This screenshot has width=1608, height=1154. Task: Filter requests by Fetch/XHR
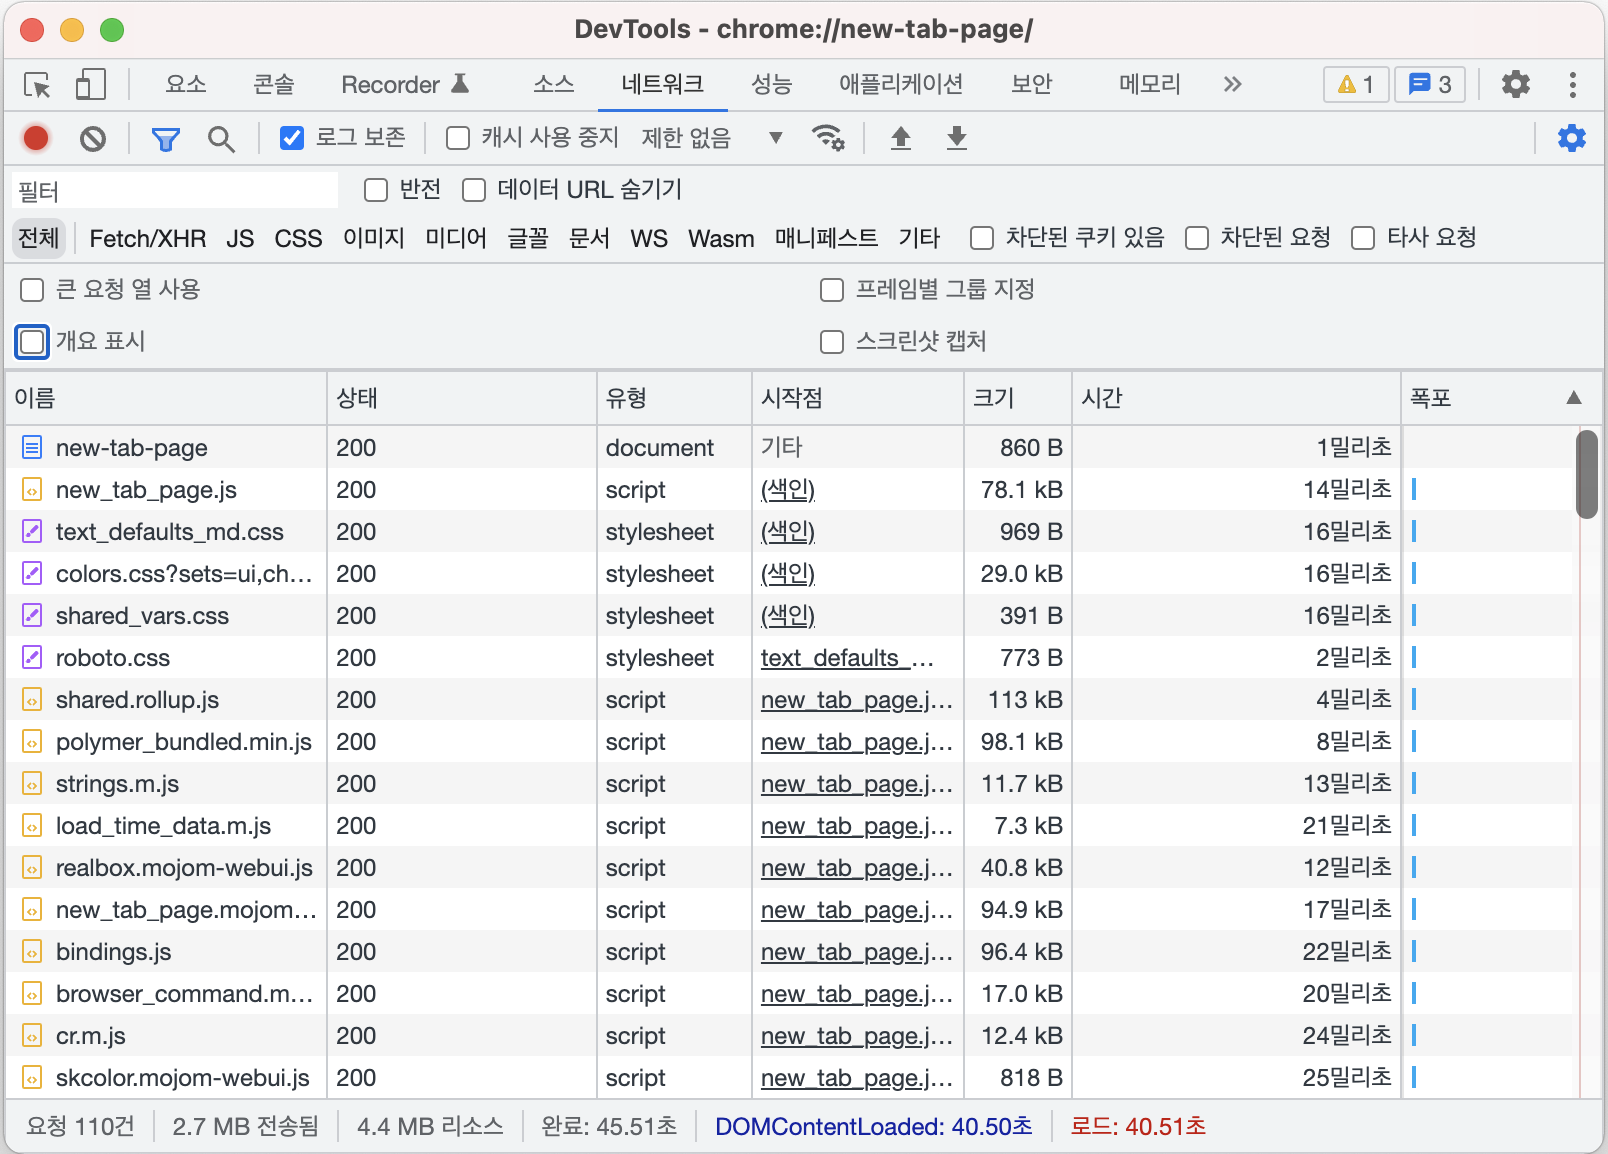click(x=148, y=238)
